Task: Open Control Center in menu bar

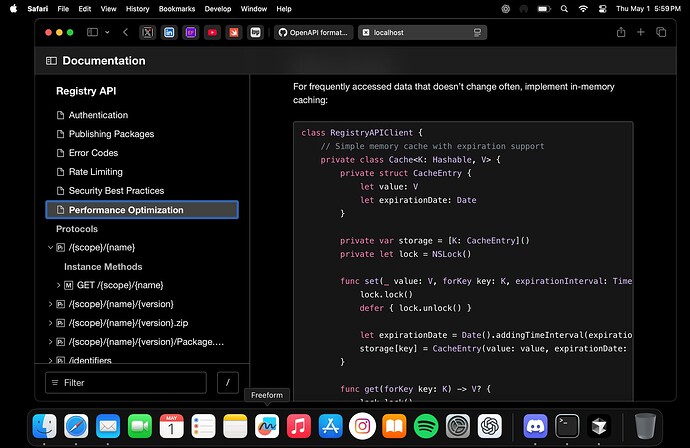Action: tap(602, 9)
